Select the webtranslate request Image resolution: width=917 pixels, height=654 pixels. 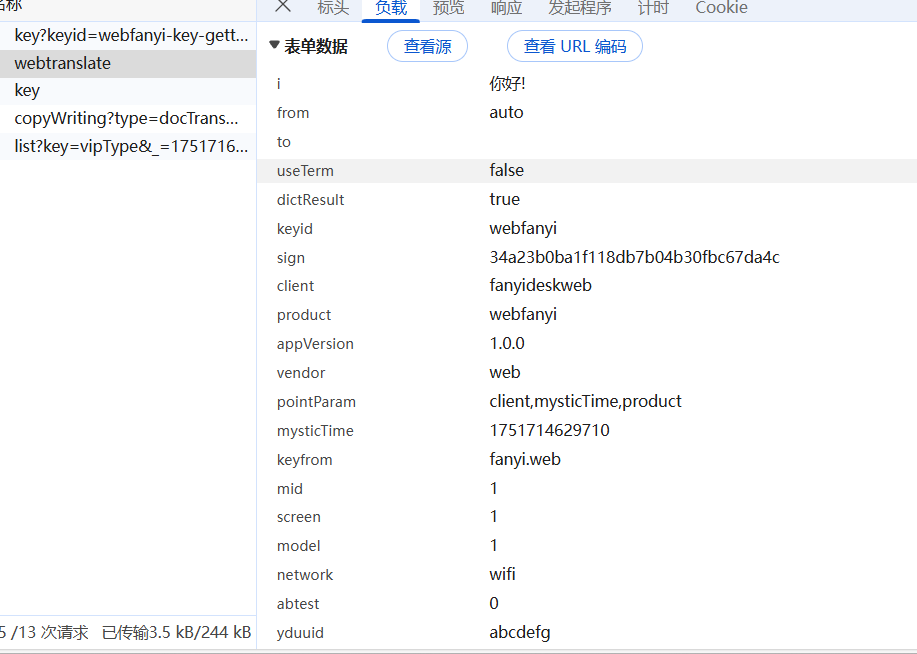click(x=128, y=63)
